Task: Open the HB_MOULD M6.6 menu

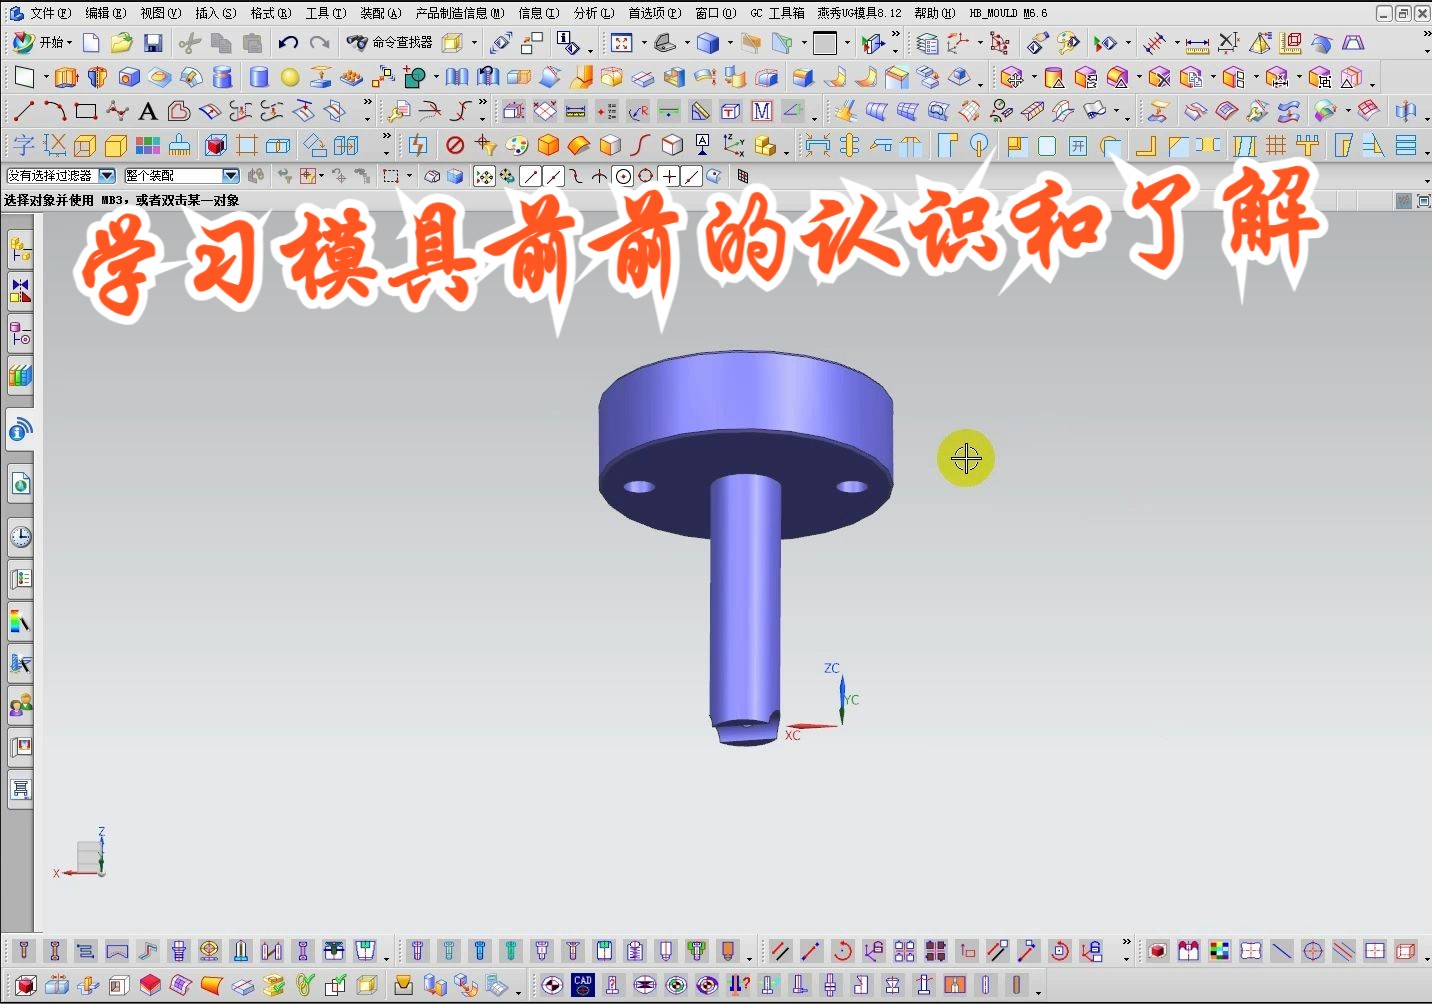Action: coord(1008,13)
